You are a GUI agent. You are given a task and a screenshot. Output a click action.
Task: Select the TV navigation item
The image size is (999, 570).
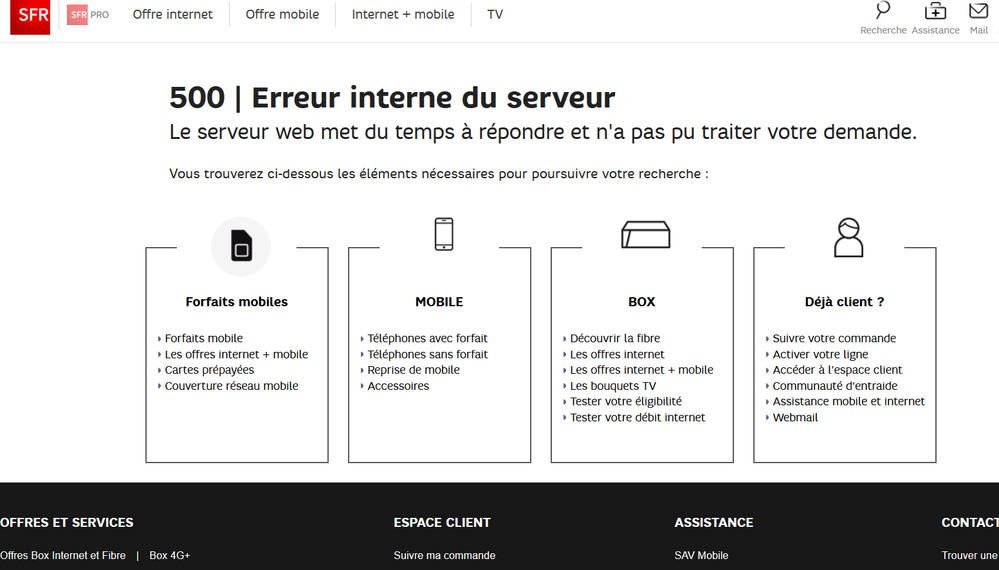(495, 15)
